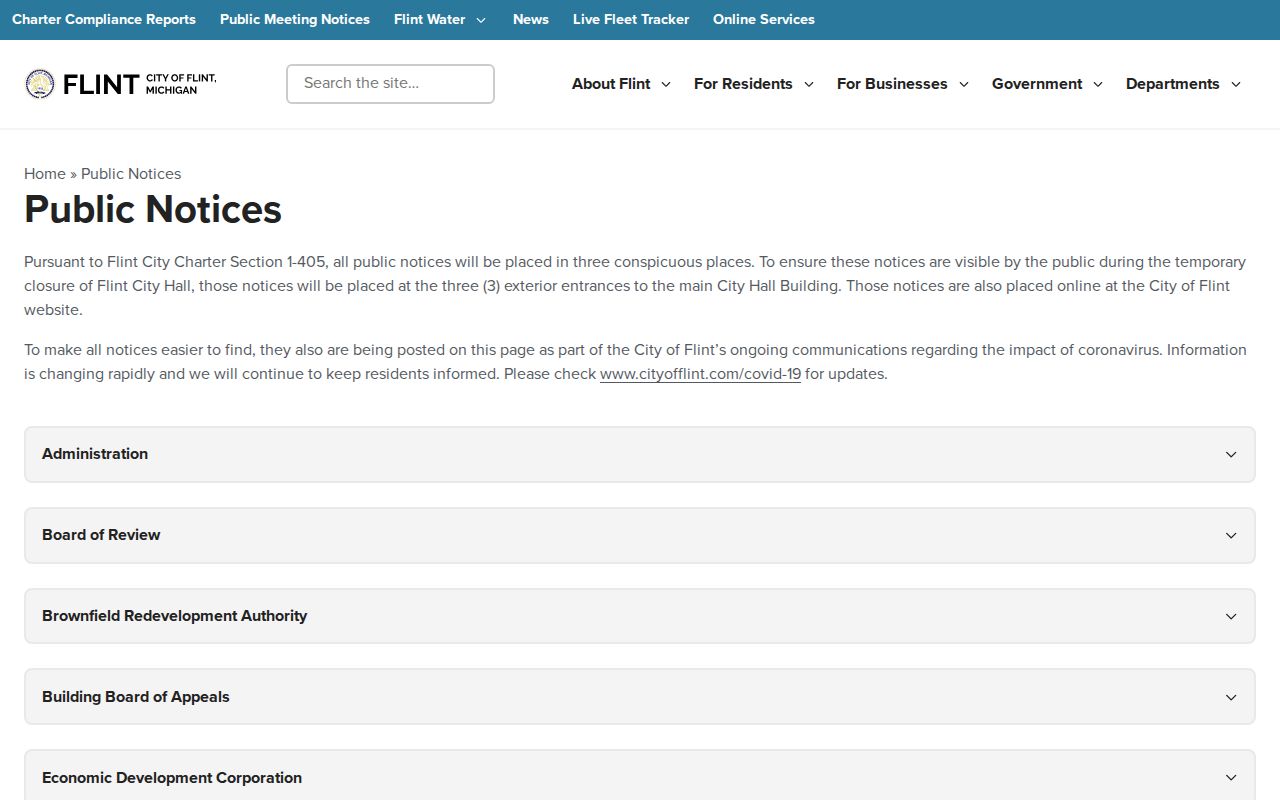Click the Building Board of Appeals chevron
This screenshot has width=1280, height=800.
pyautogui.click(x=1231, y=697)
